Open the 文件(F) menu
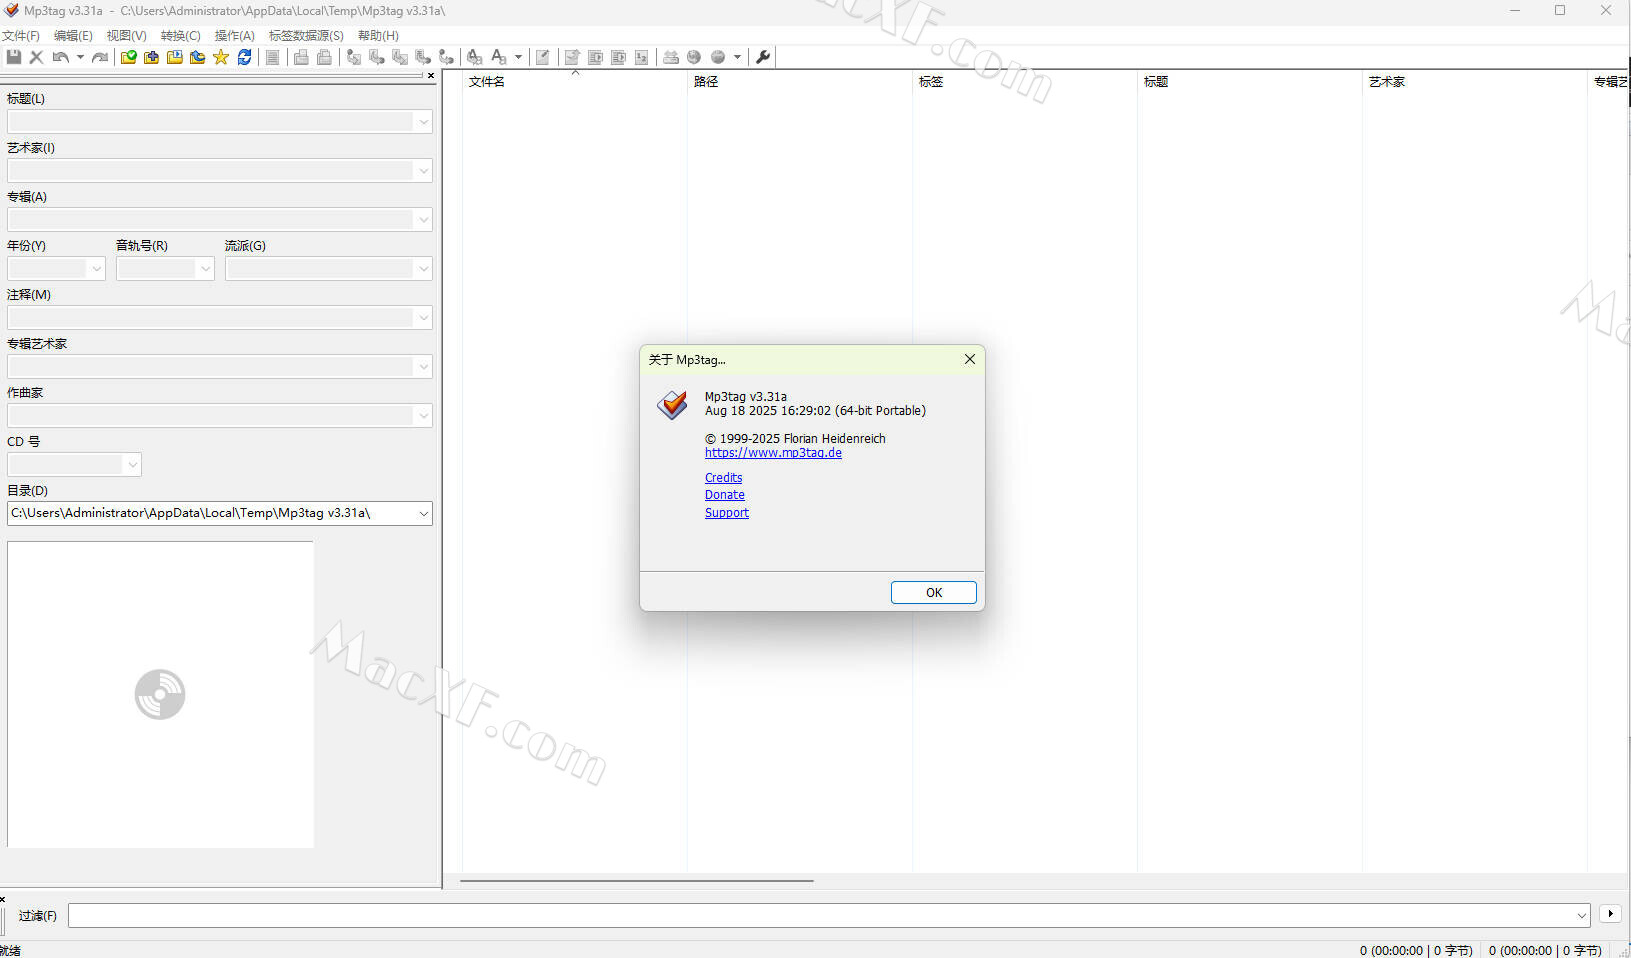Viewport: 1631px width, 958px height. (x=21, y=35)
